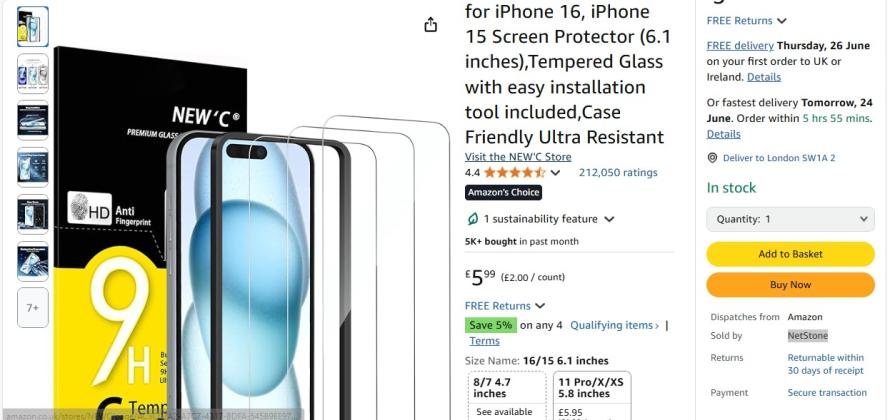This screenshot has width=895, height=420.
Task: Click the delivery location pin icon
Action: 712,158
